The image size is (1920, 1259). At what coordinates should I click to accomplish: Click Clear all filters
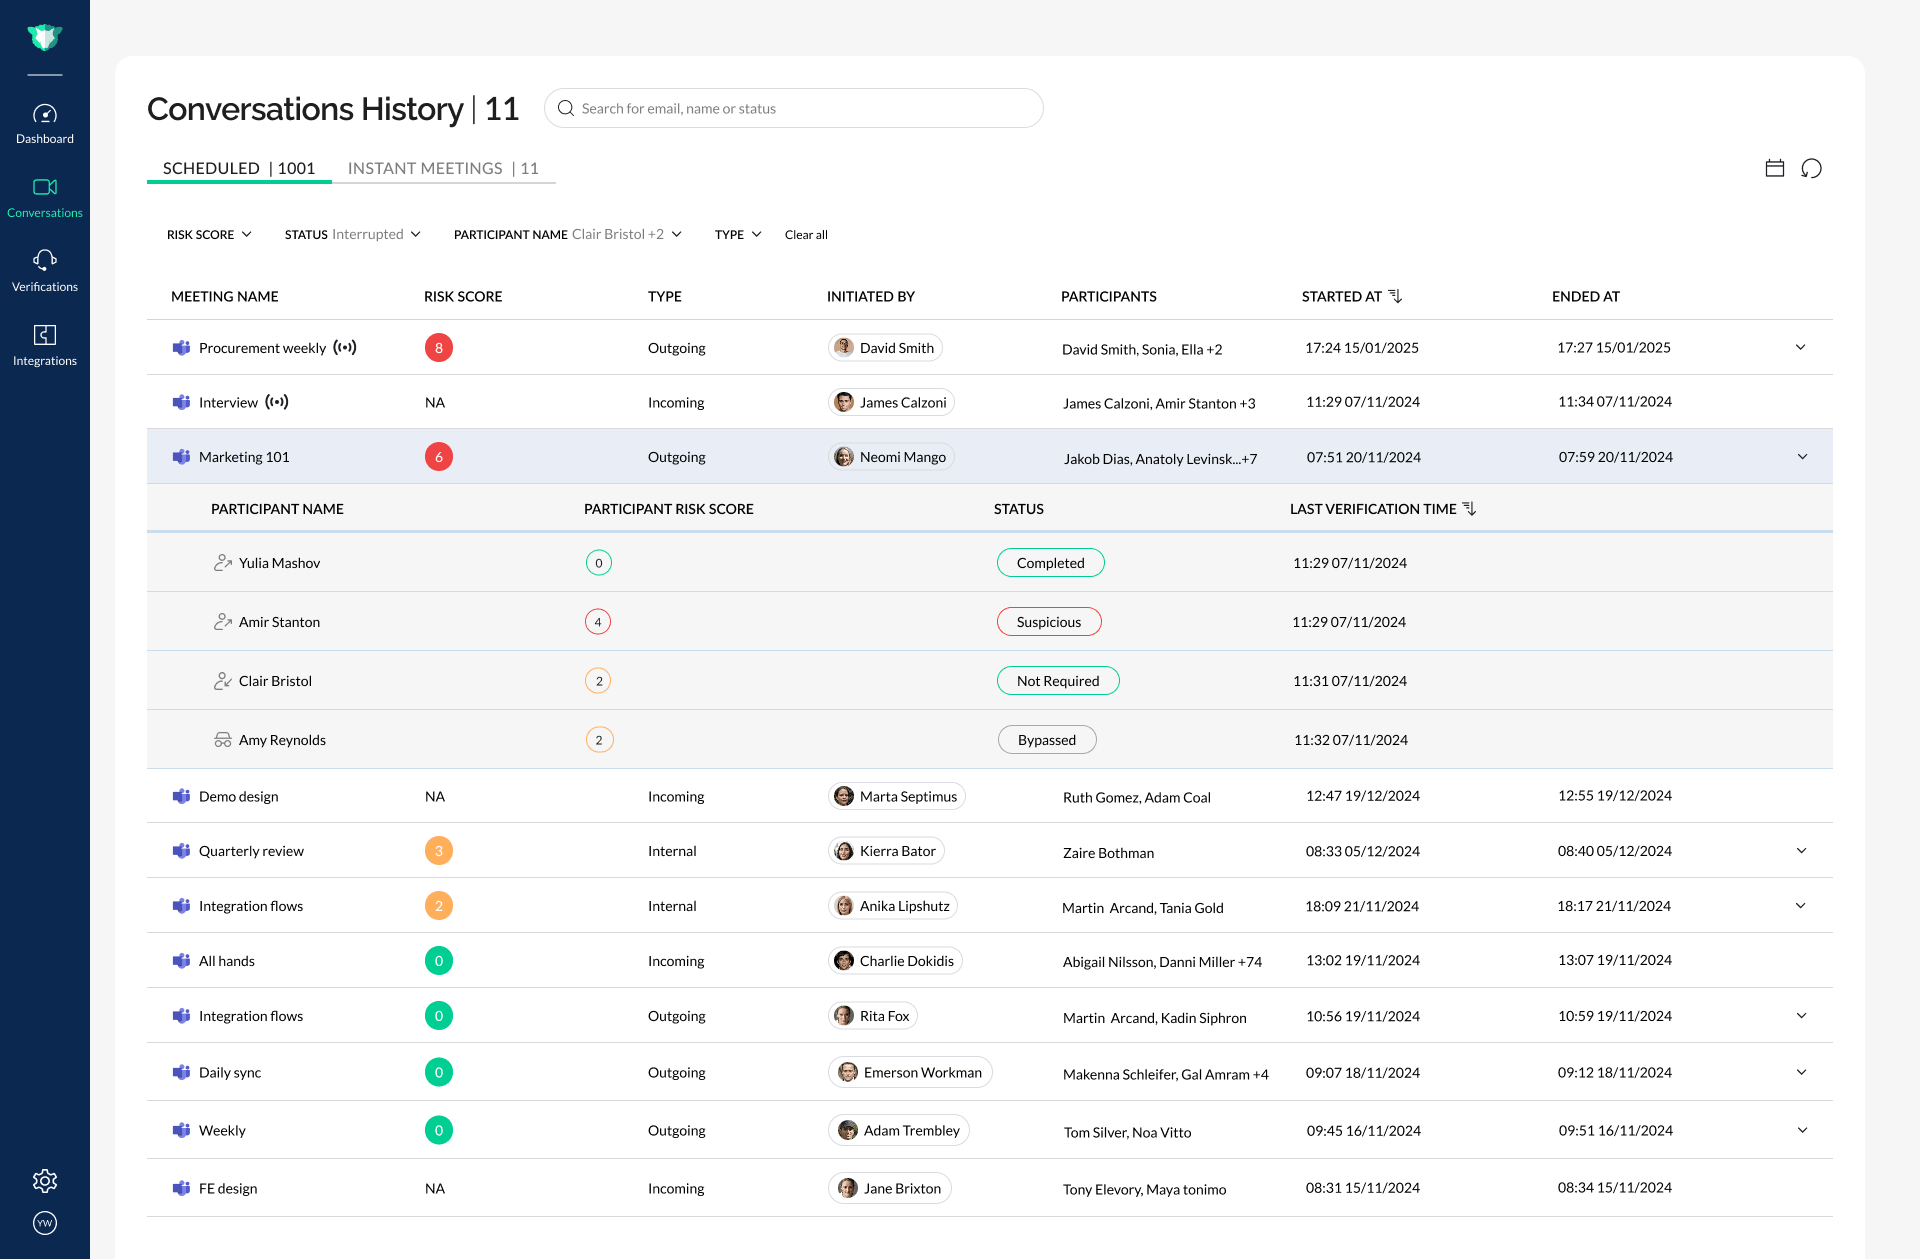pyautogui.click(x=806, y=234)
